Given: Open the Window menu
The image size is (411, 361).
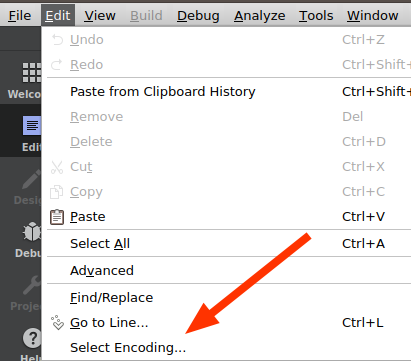Looking at the screenshot, I should tap(373, 16).
